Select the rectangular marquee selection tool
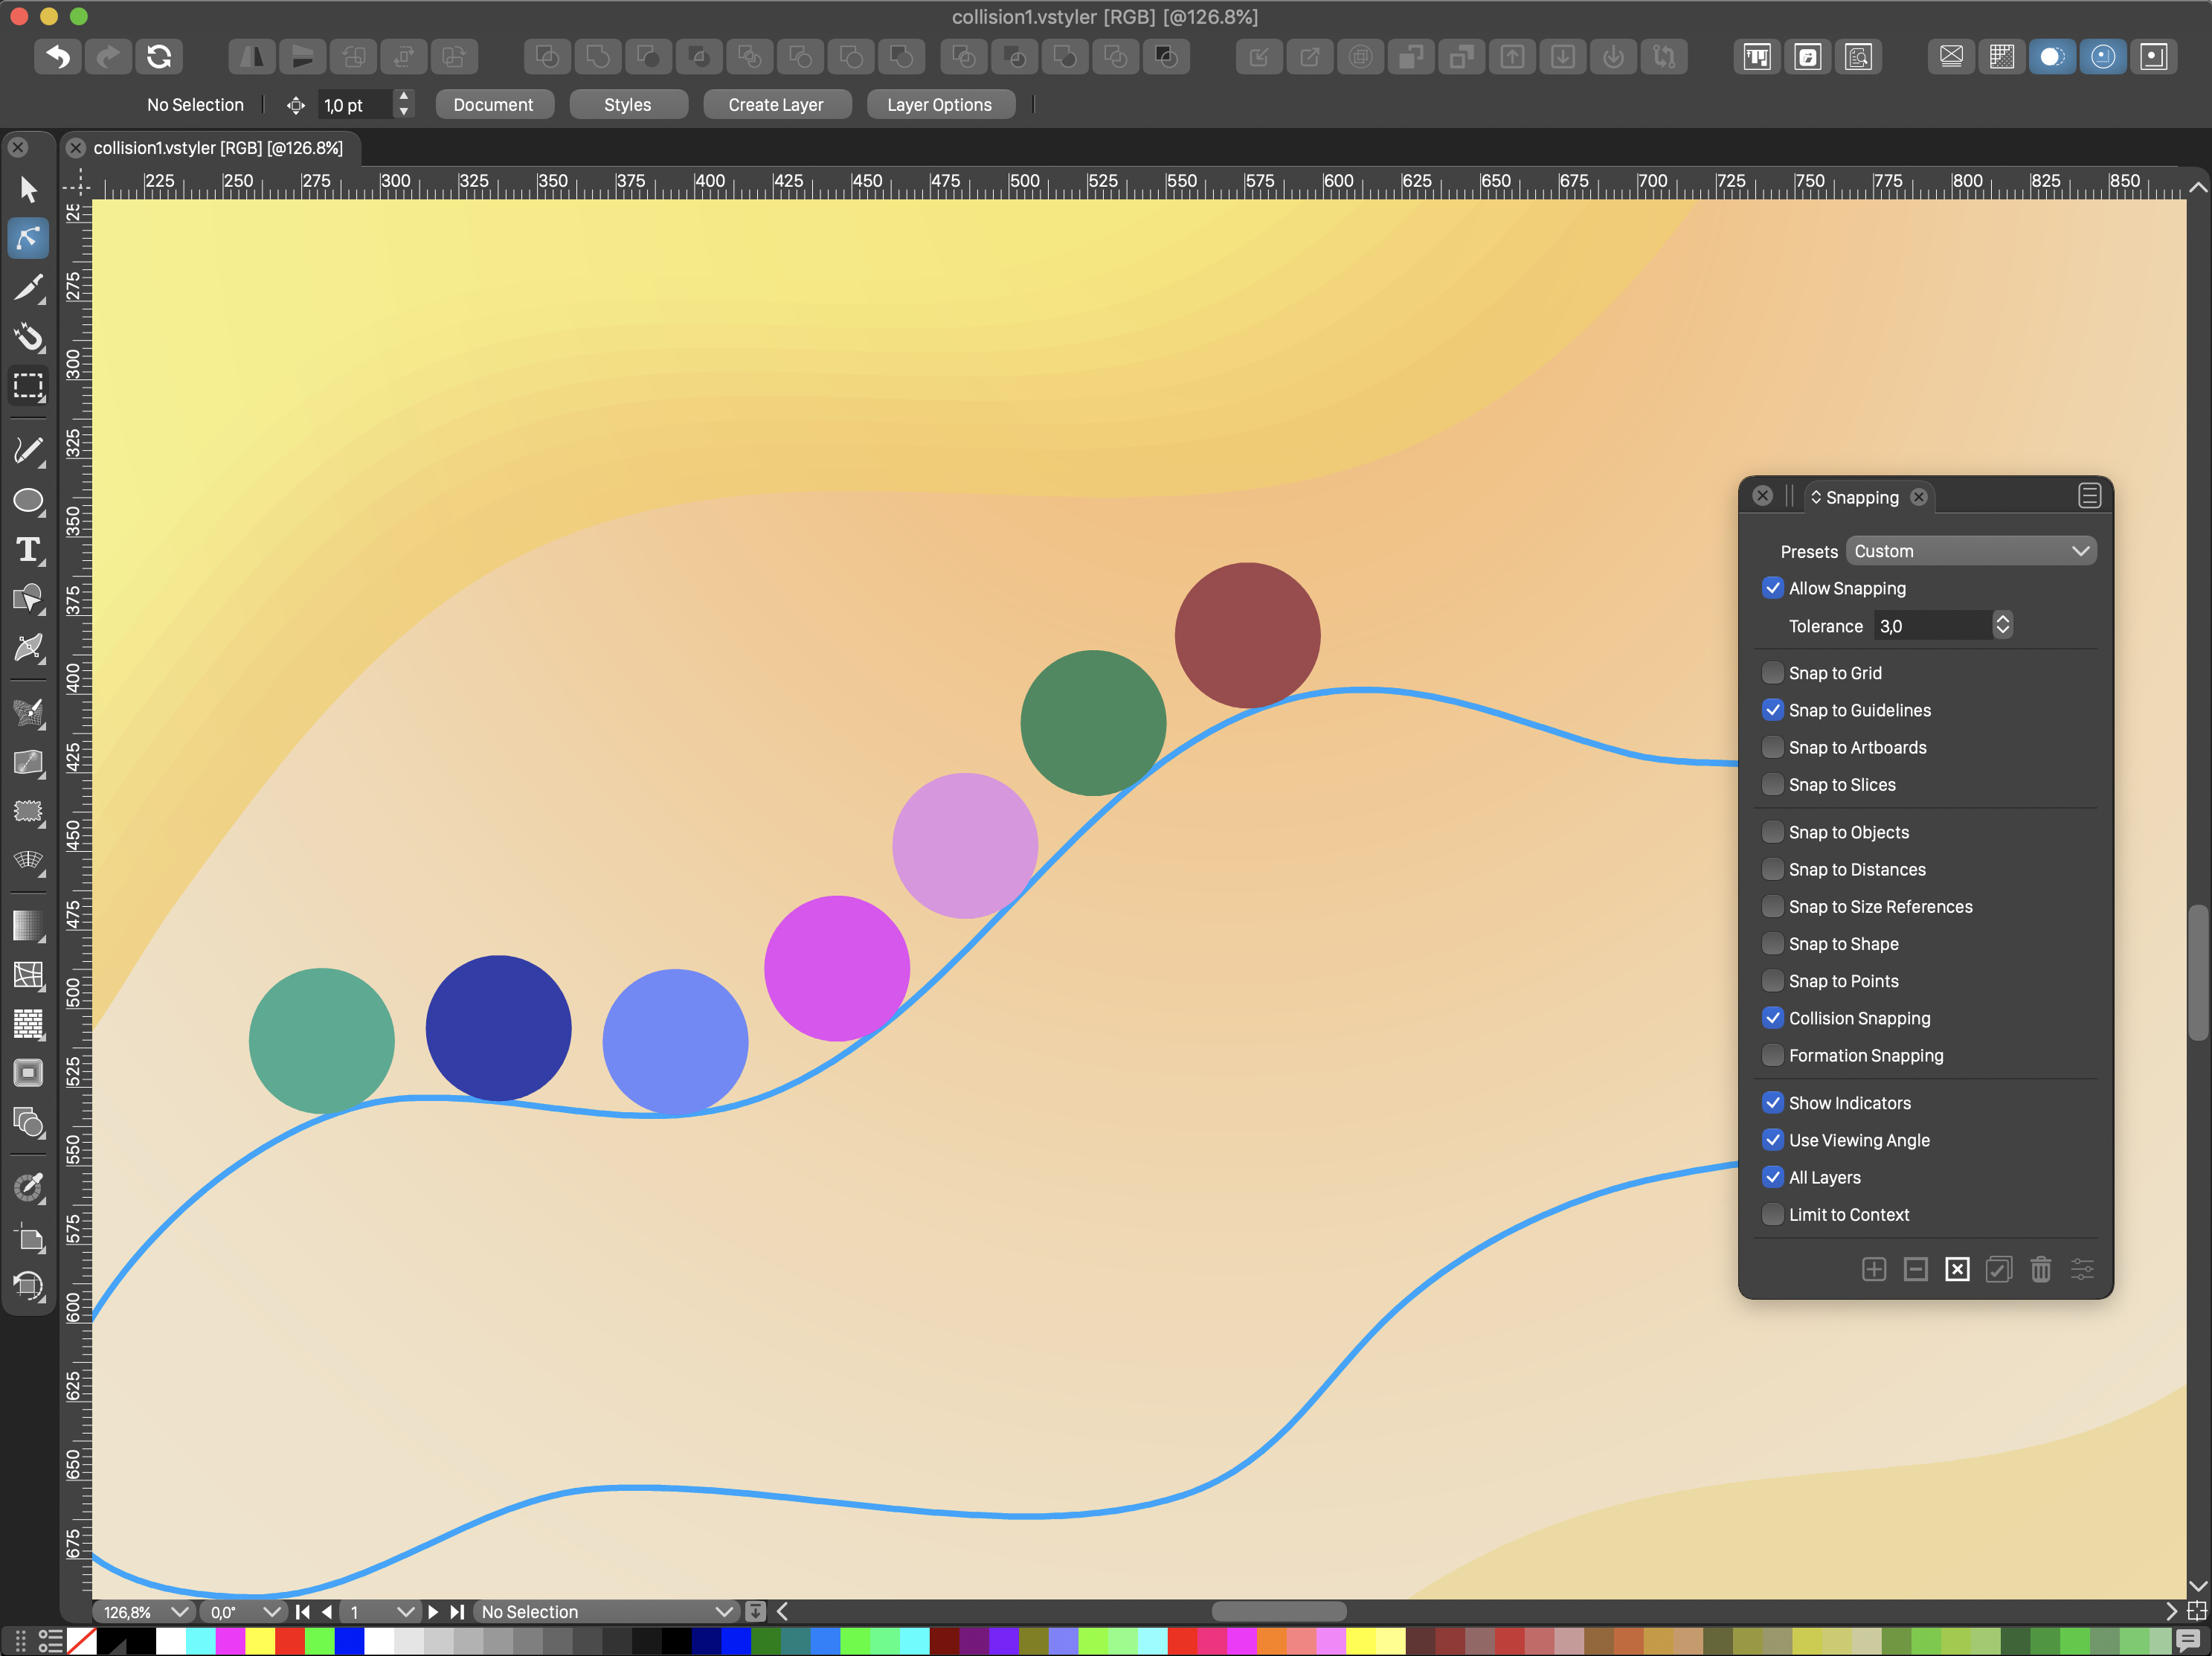Image resolution: width=2212 pixels, height=1656 pixels. point(28,386)
